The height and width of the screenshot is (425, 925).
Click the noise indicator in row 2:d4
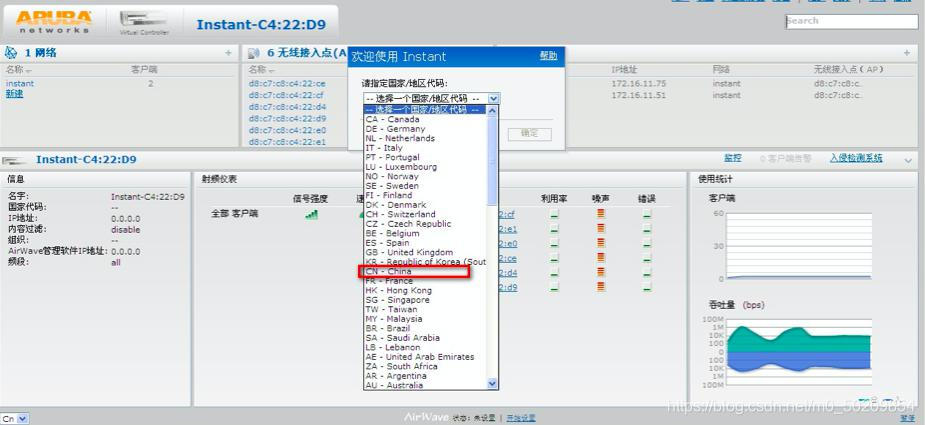[x=601, y=272]
